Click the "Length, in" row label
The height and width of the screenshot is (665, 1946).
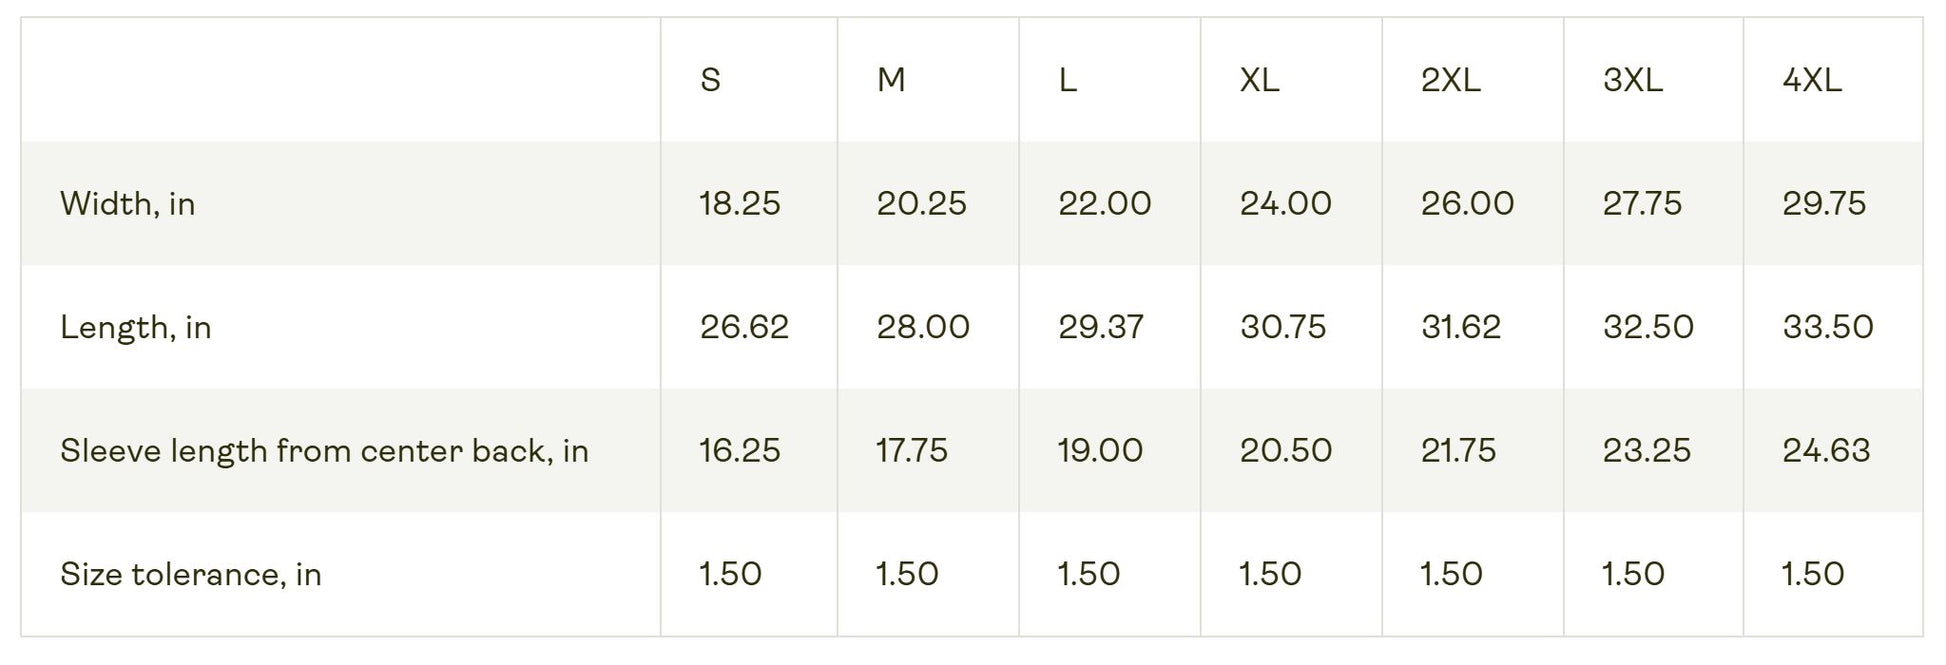coord(136,327)
